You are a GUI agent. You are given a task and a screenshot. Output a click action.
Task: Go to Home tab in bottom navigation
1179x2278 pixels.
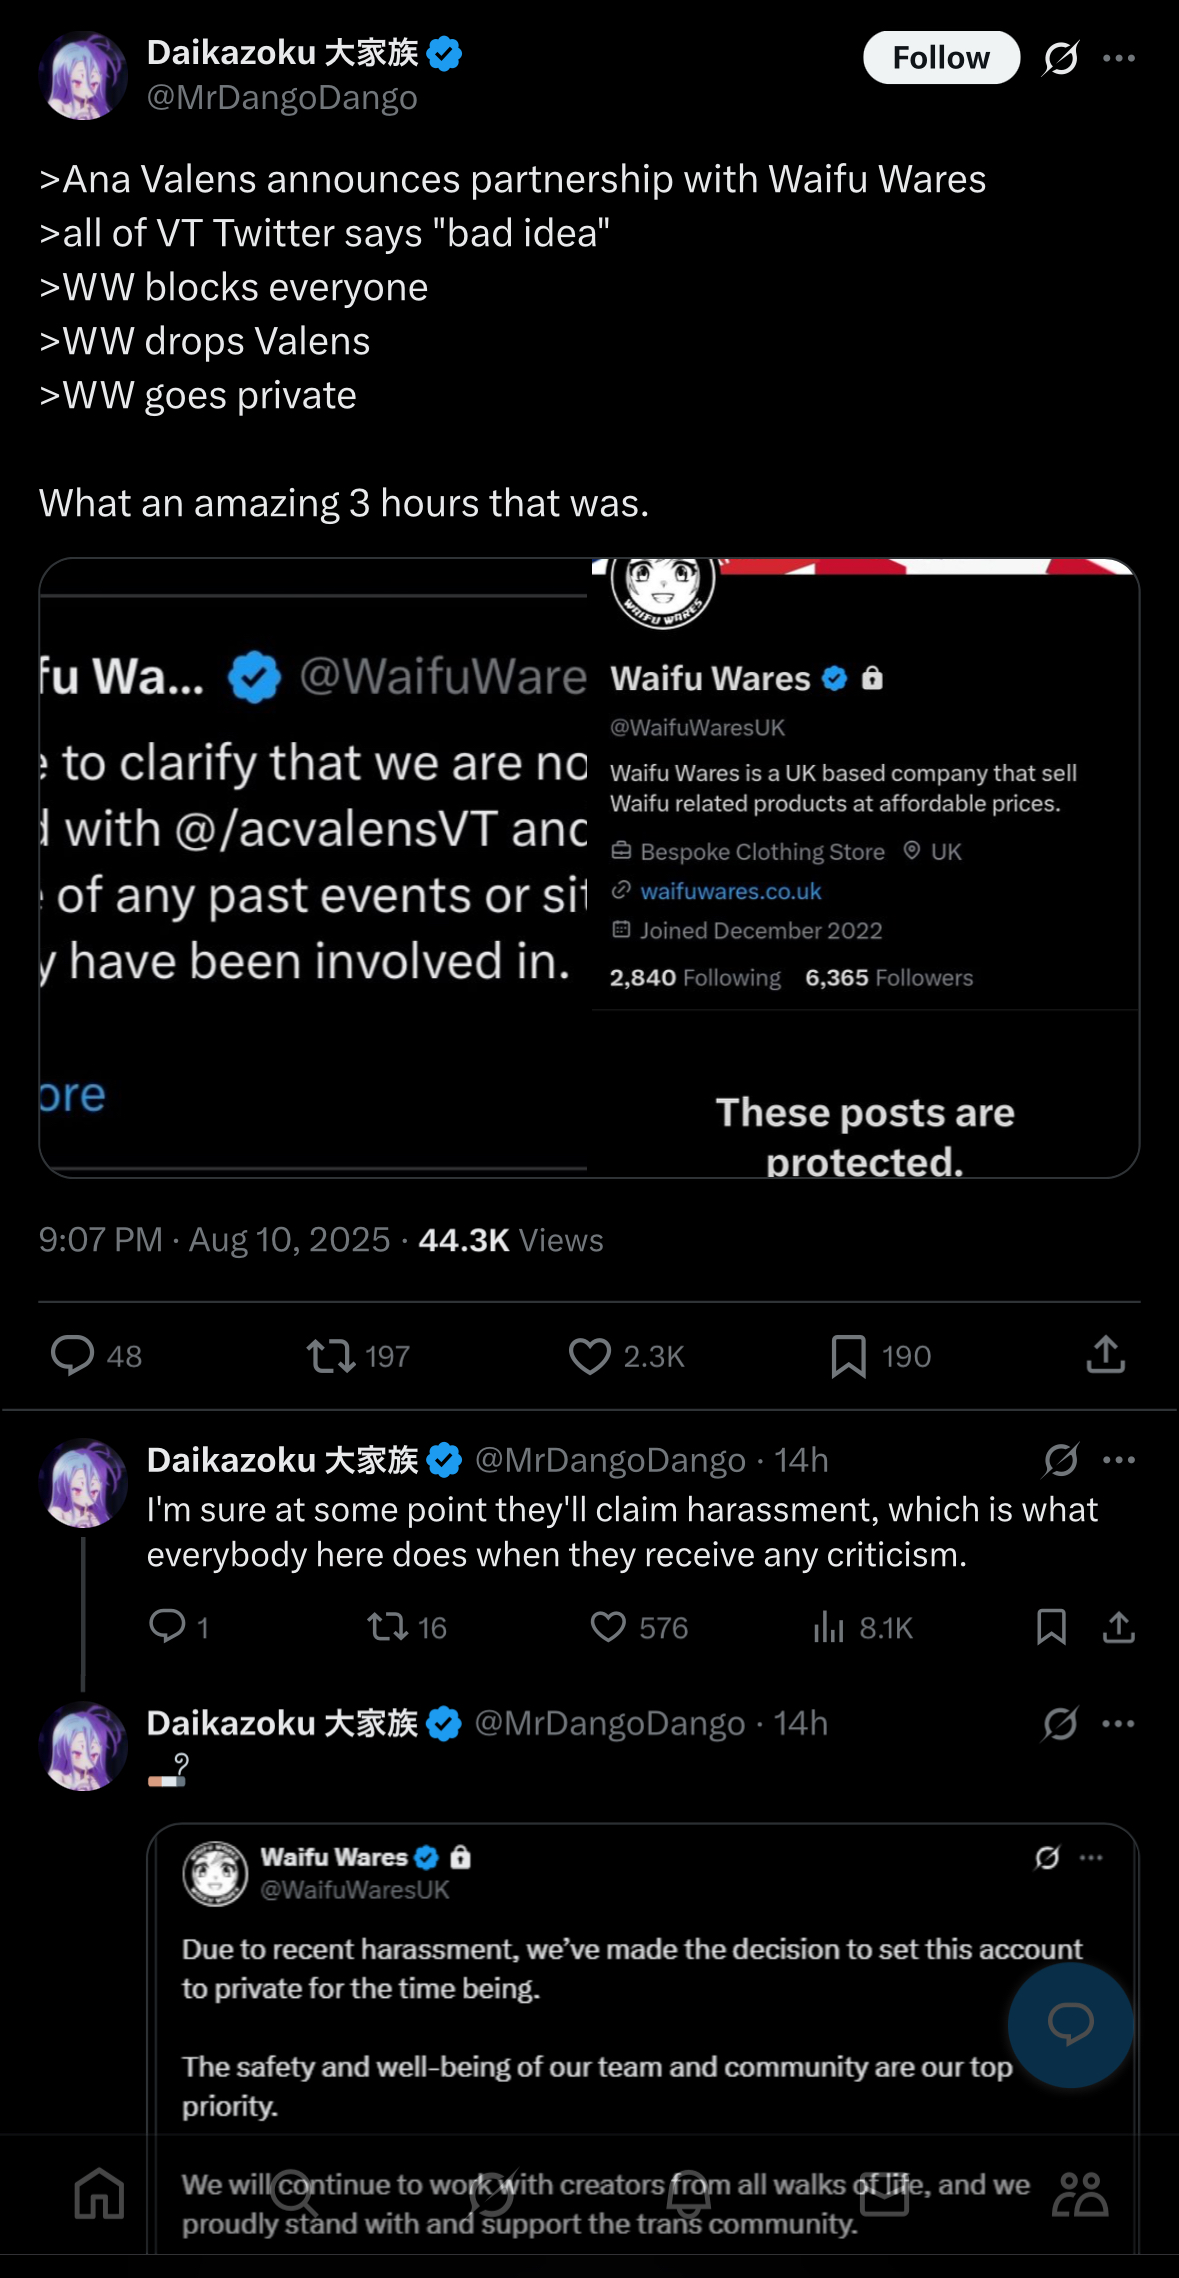tap(99, 2193)
